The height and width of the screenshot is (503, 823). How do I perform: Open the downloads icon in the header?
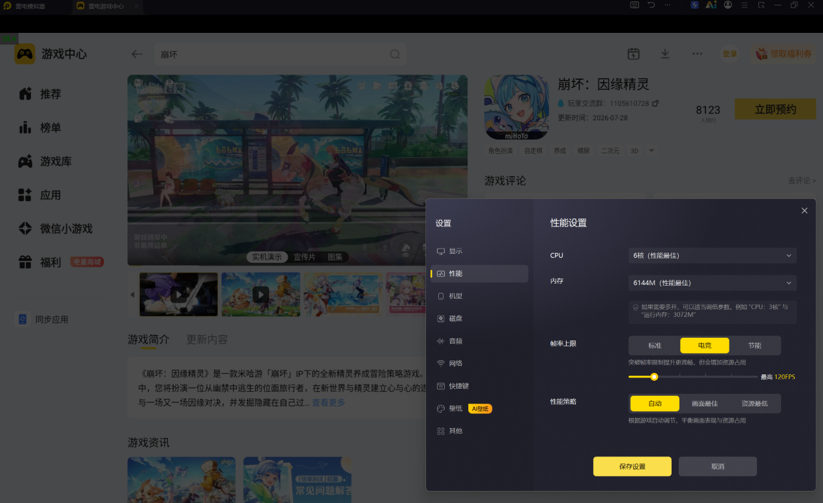665,54
